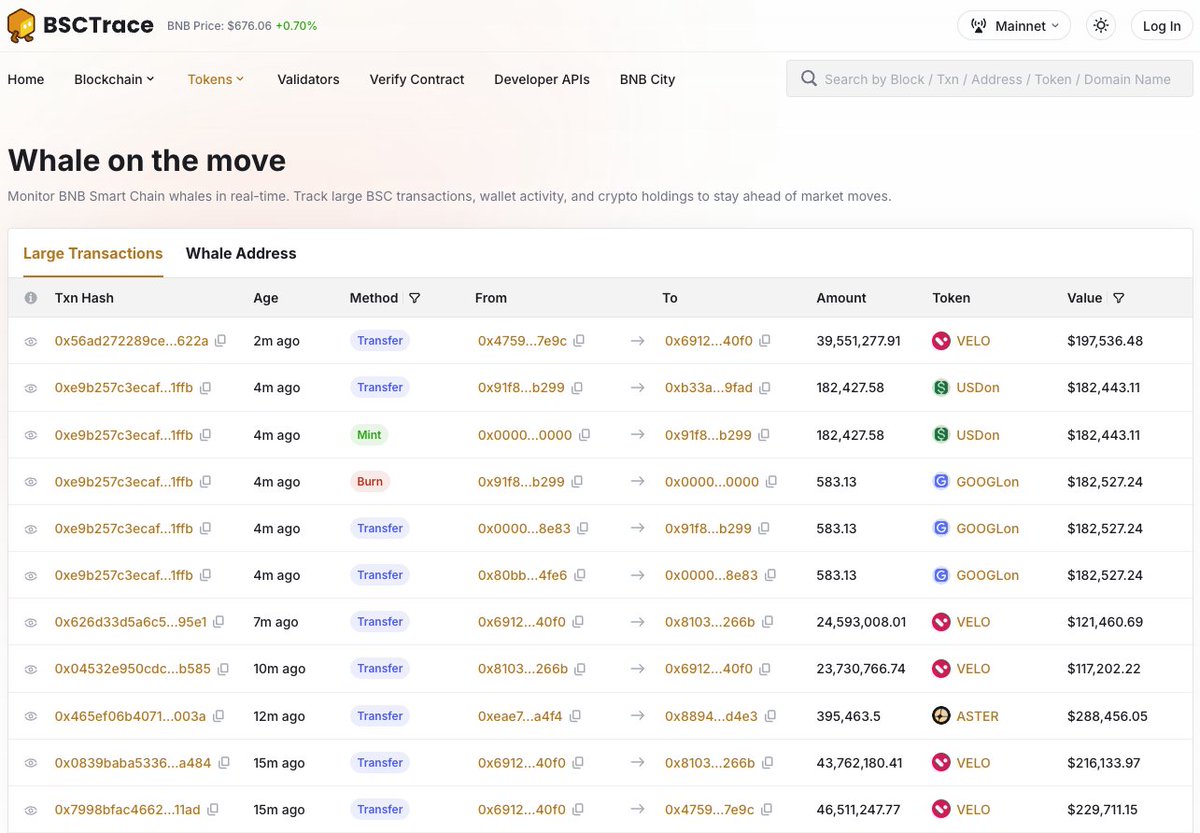Screen dimensions: 1200x833
Task: Preview the 0x465ef06b4071...003a transaction eye icon
Action: [31, 717]
